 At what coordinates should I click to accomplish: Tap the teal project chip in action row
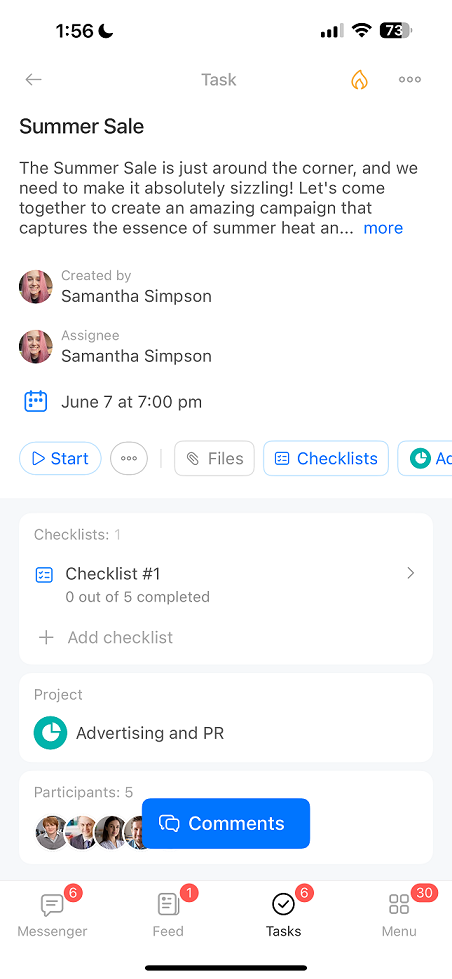click(425, 458)
